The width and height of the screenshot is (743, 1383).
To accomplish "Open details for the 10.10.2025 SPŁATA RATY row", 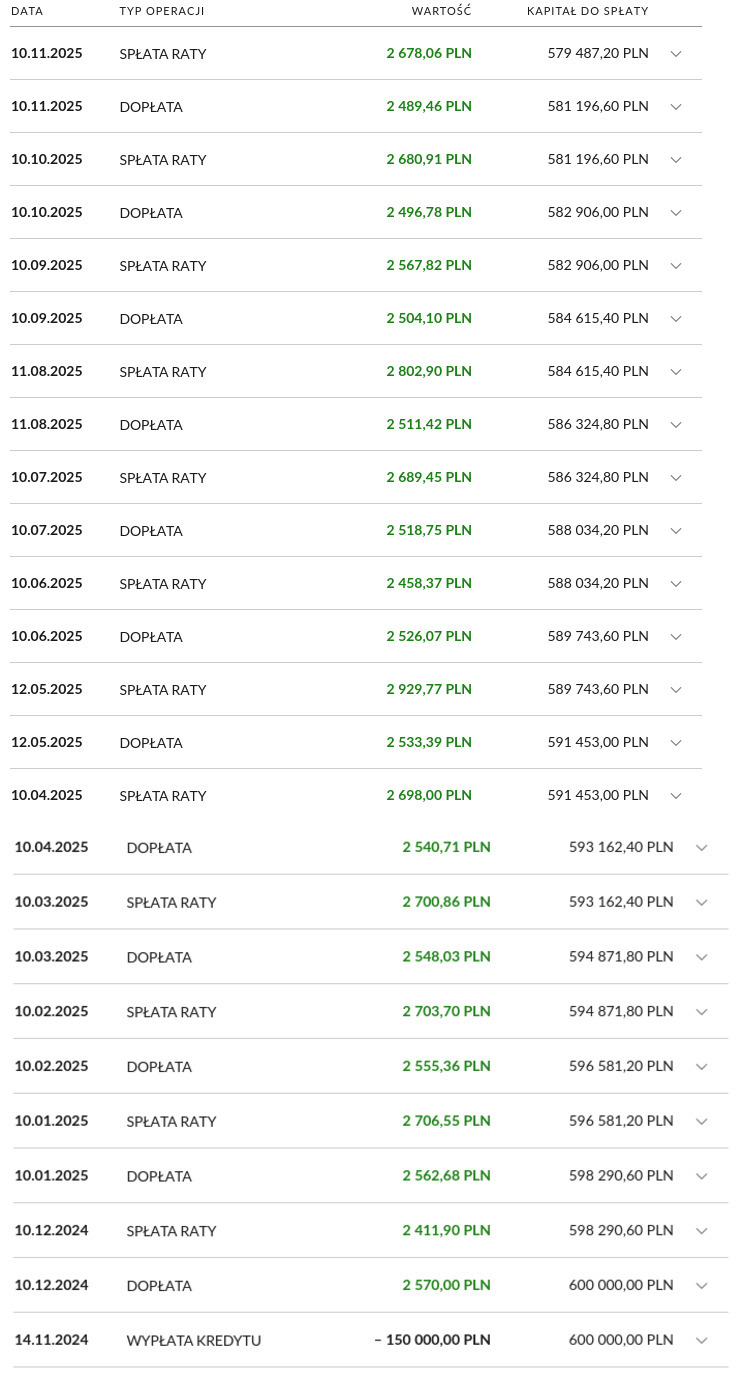I will point(675,160).
